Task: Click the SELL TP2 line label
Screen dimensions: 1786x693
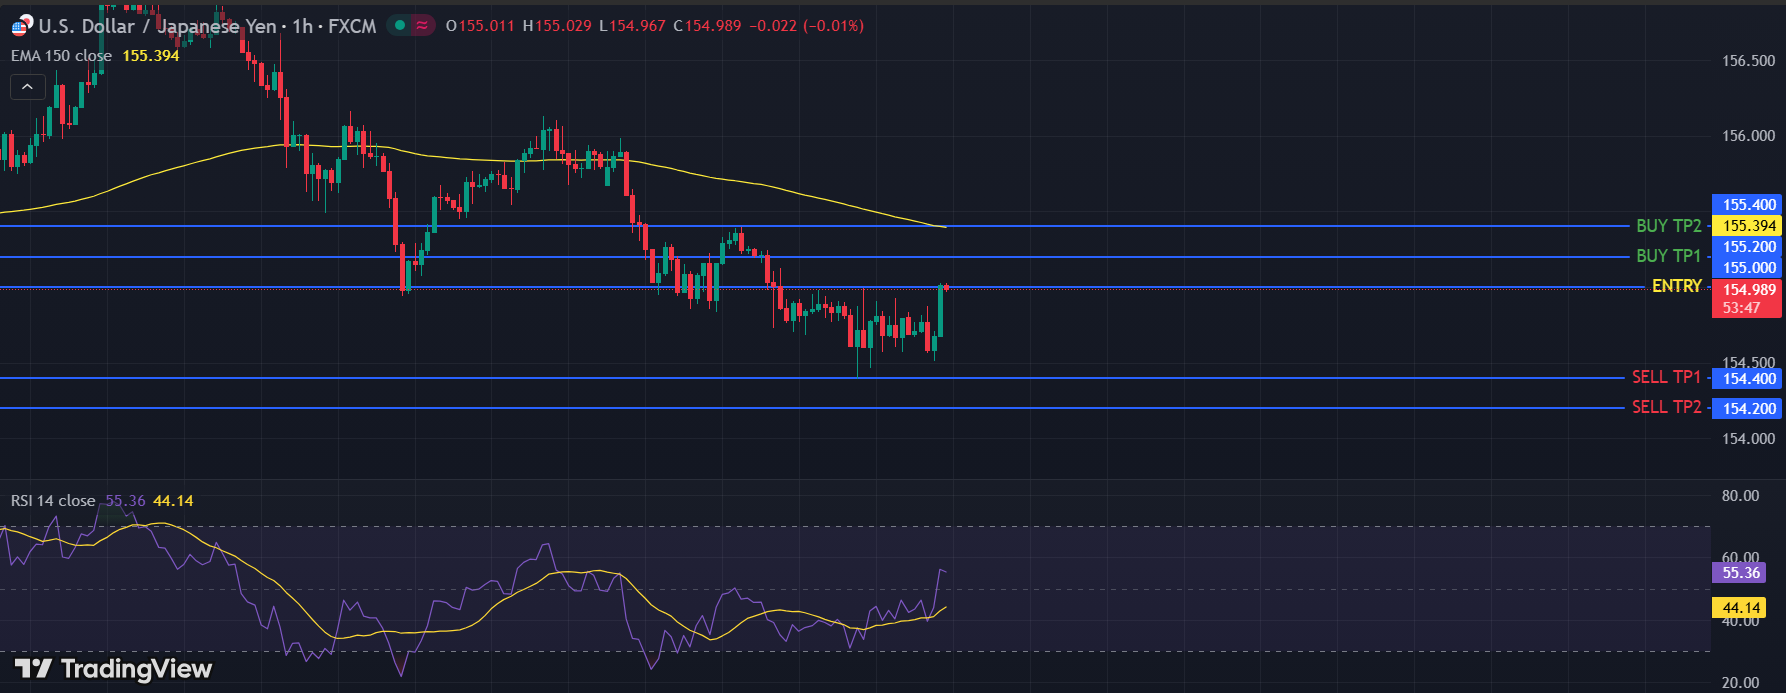Action: (x=1666, y=407)
